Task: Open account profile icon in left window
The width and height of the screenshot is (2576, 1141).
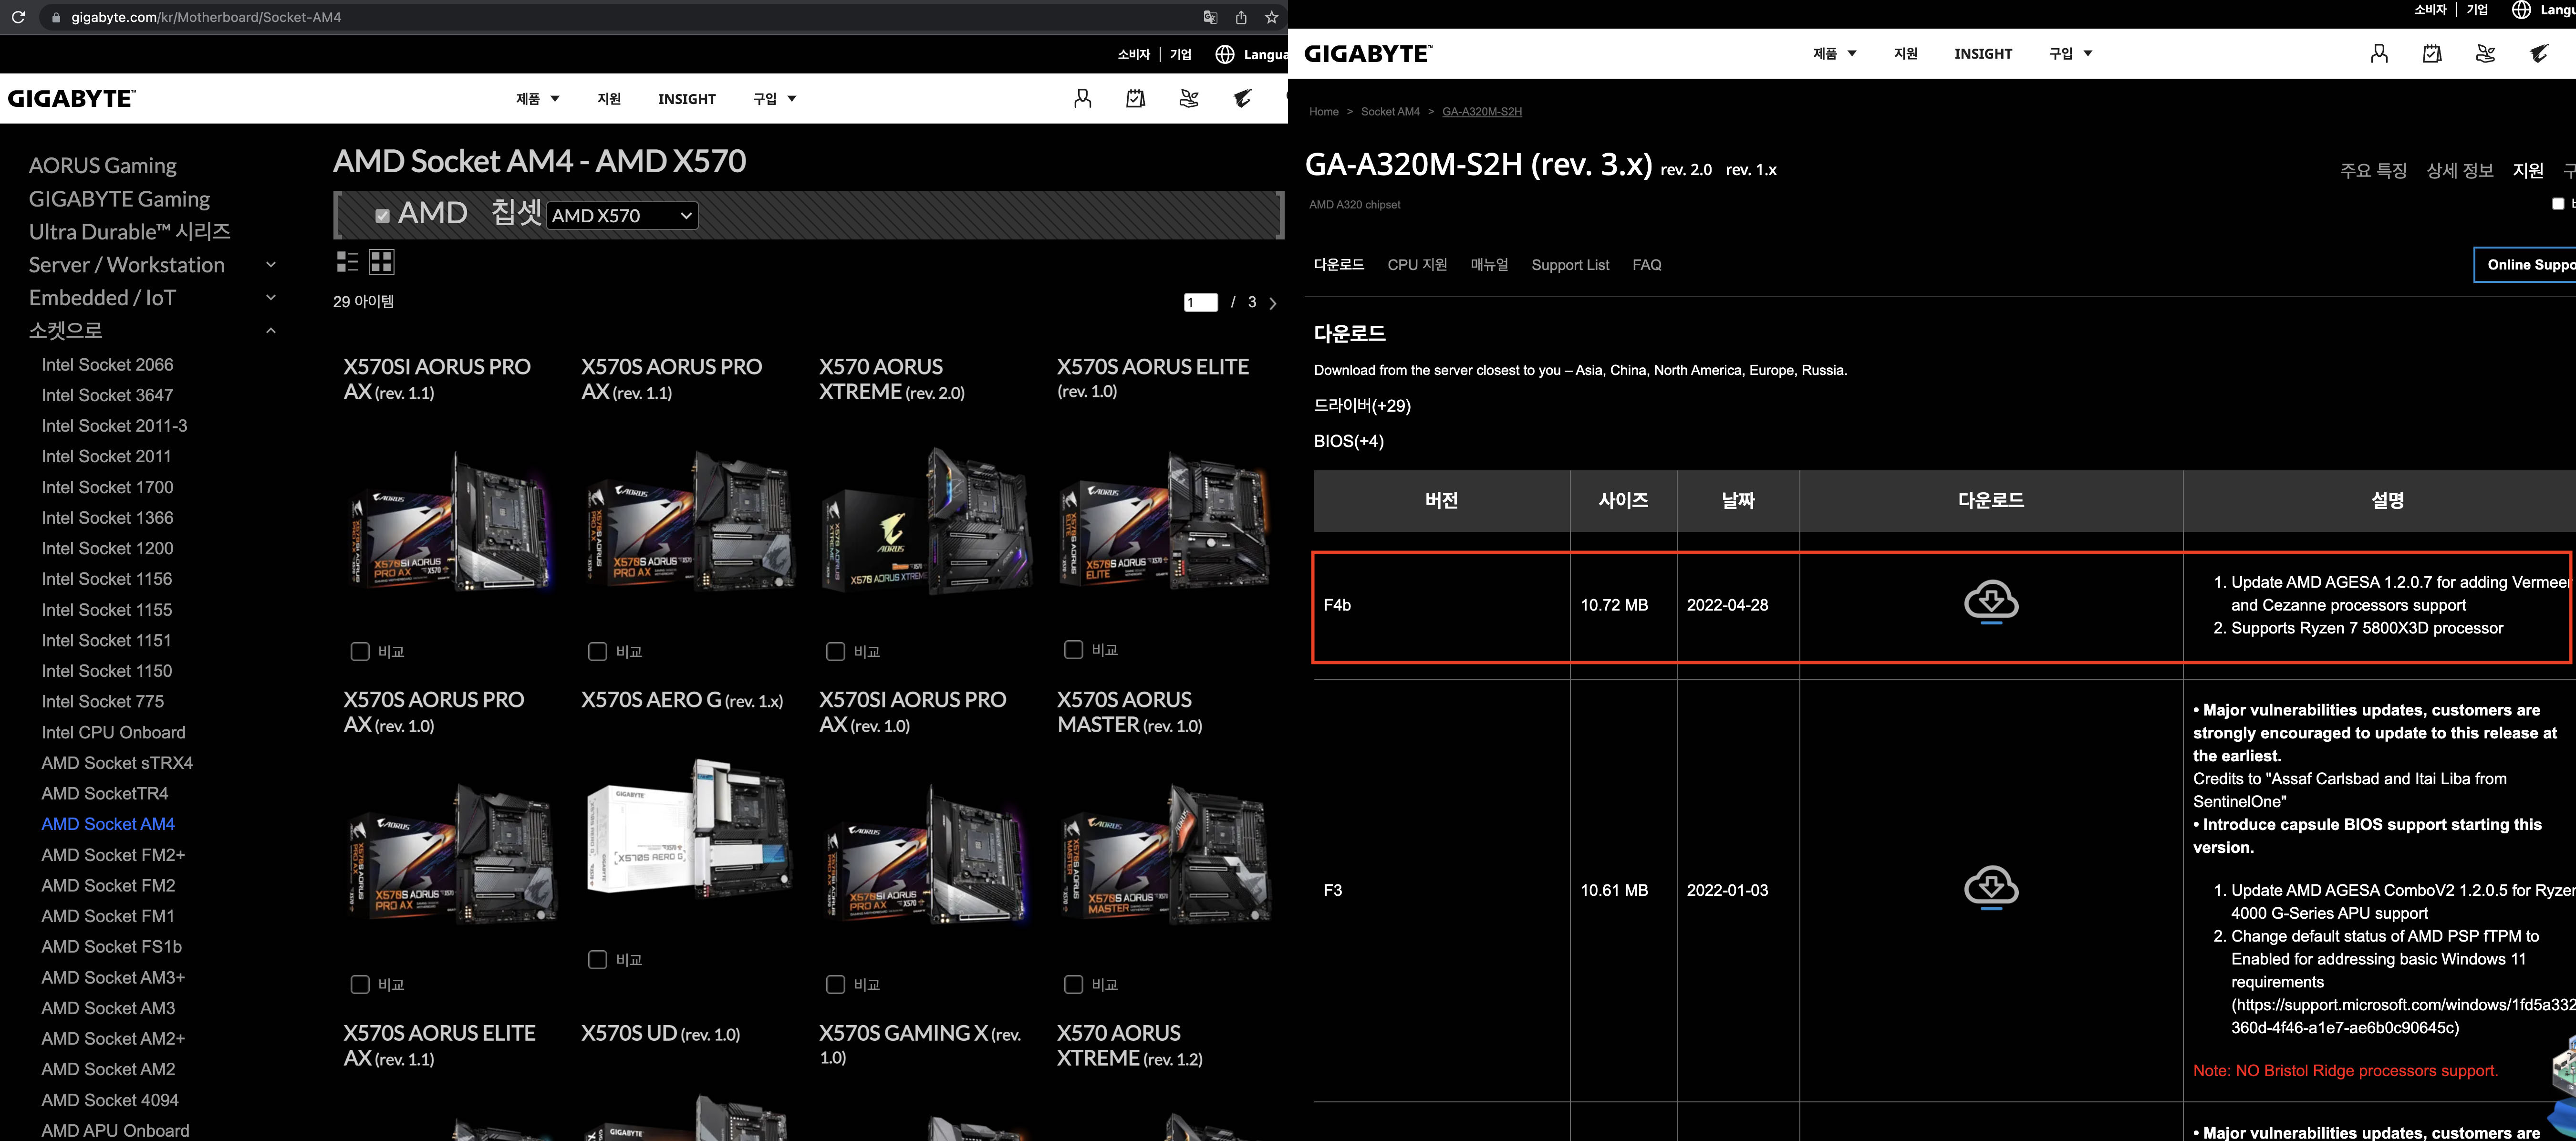Action: coord(1082,98)
